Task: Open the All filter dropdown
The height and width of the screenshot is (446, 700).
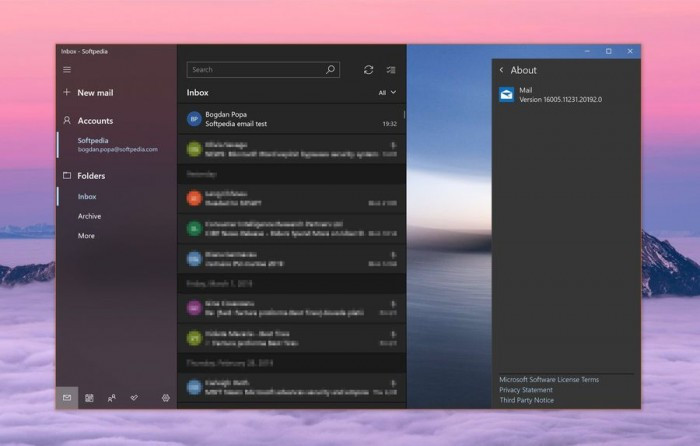Action: [x=387, y=92]
